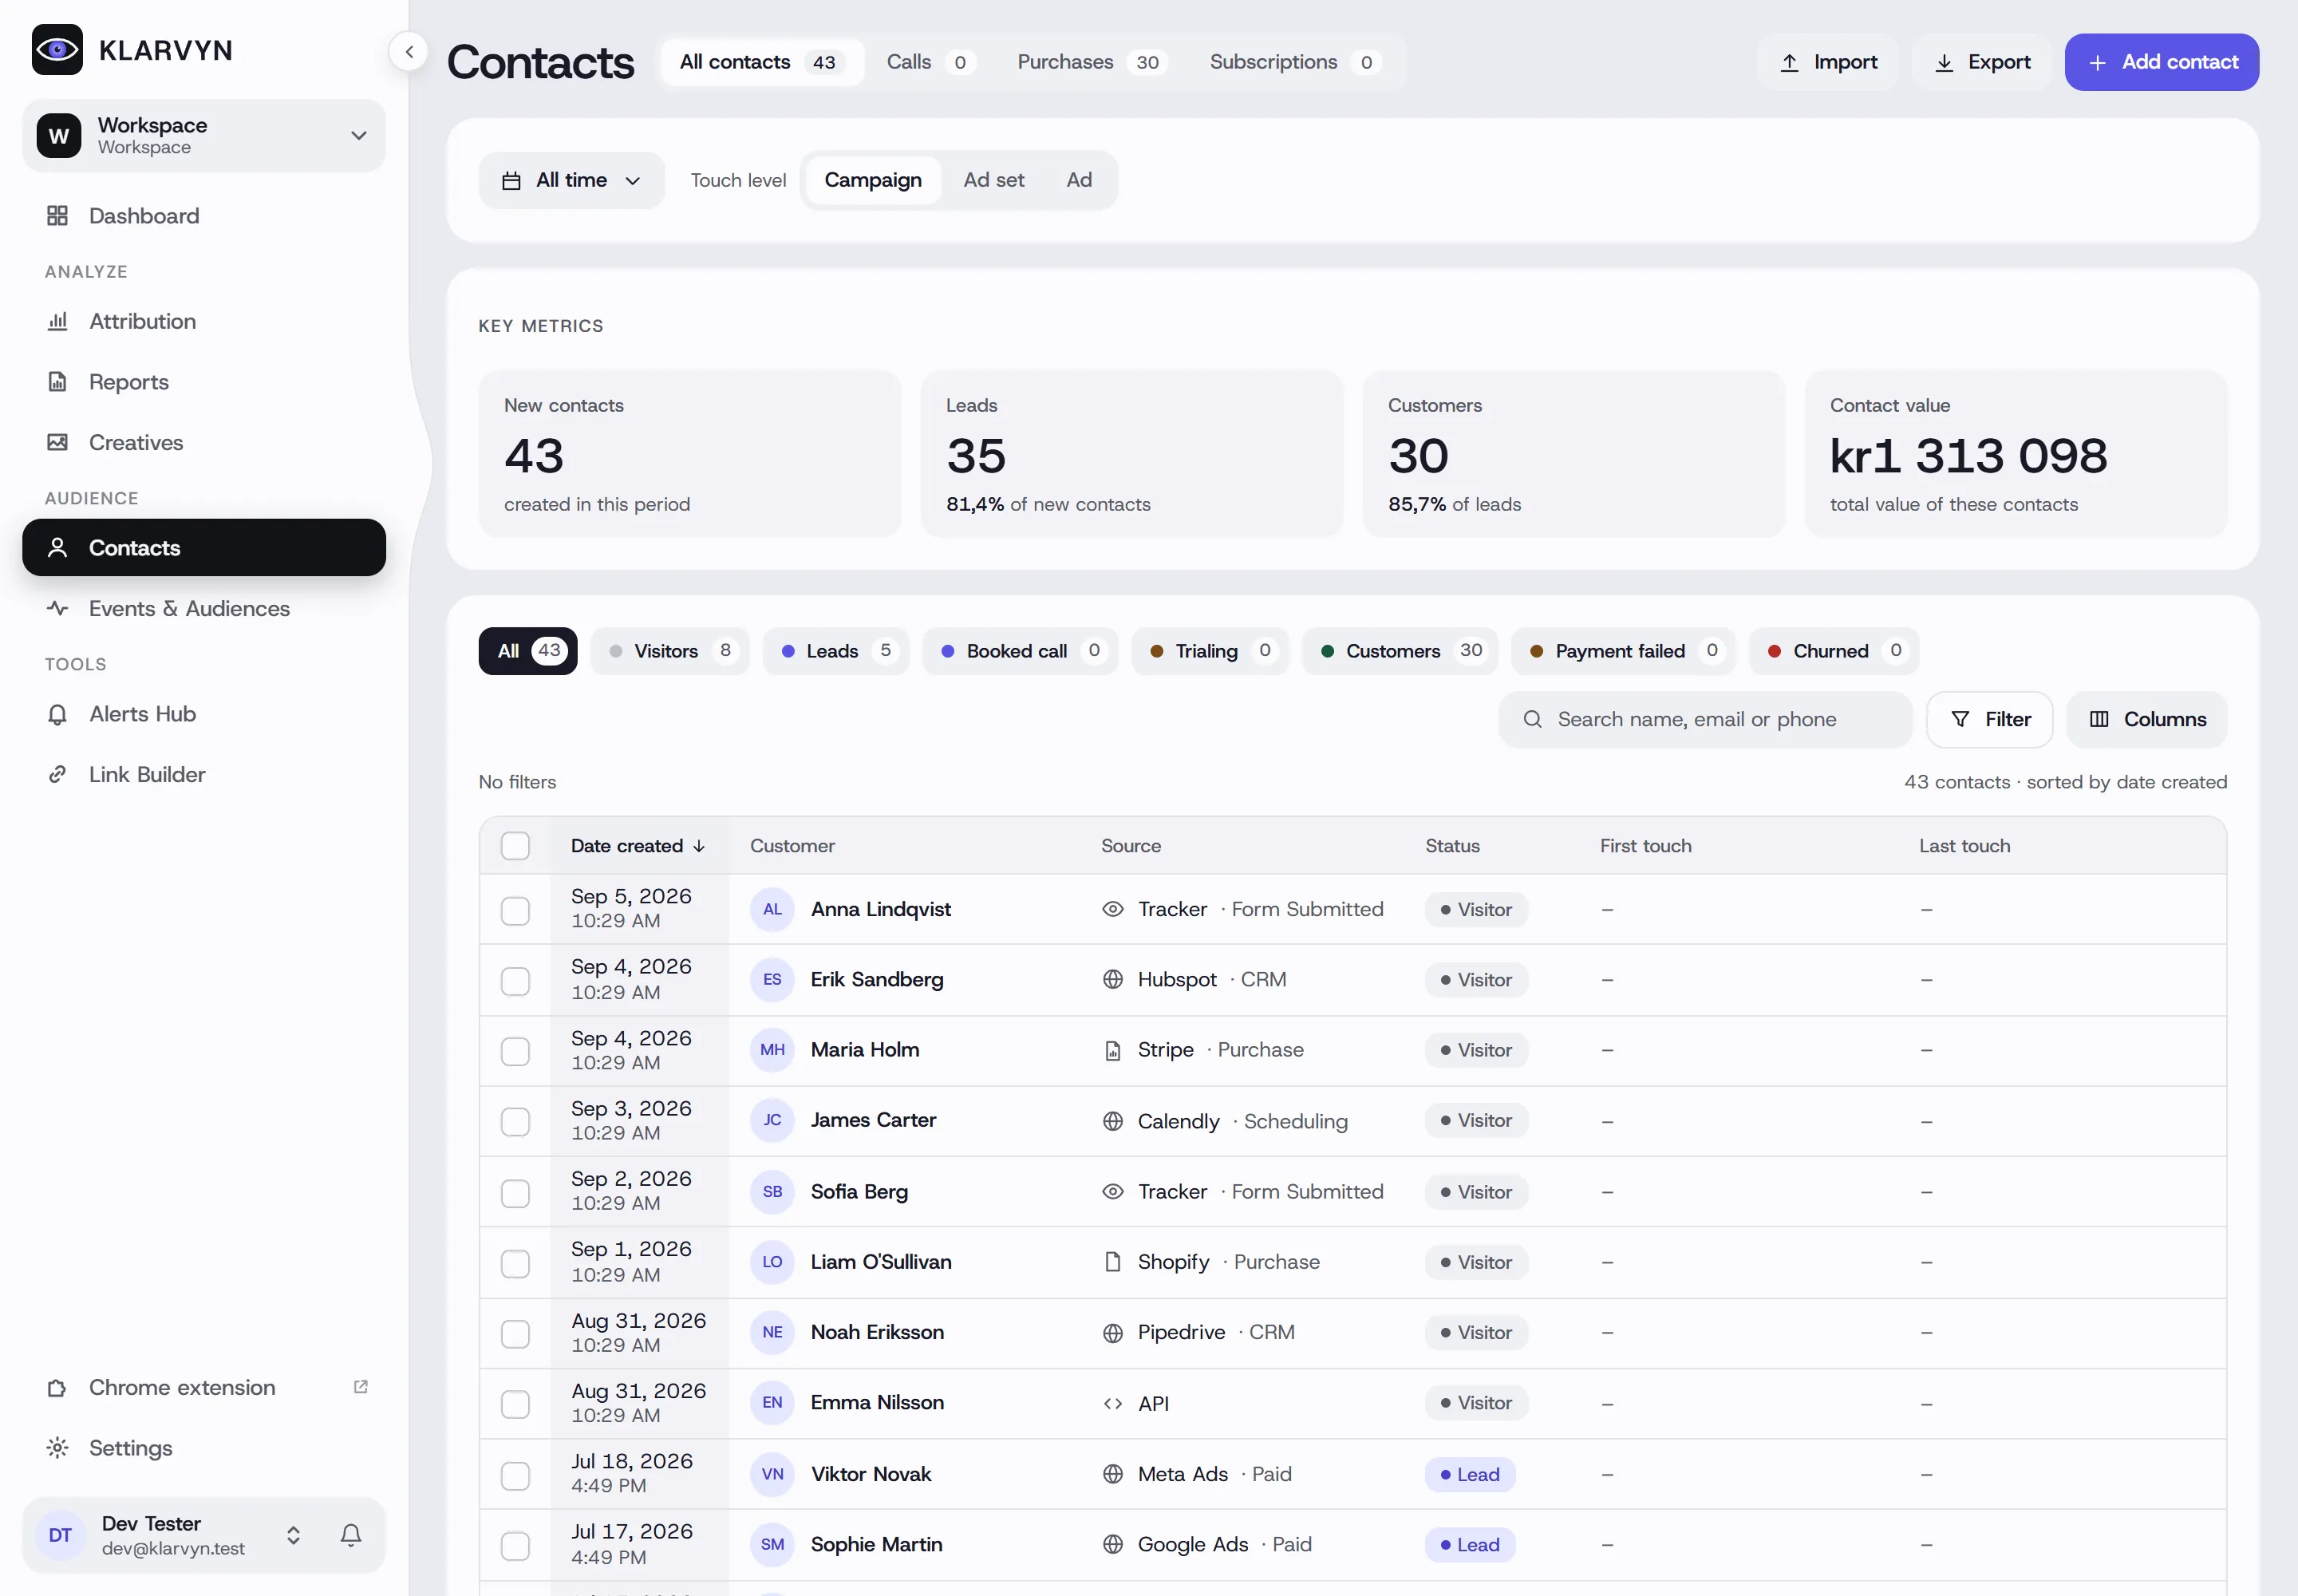Check the Anna Lindqvist row checkbox
The height and width of the screenshot is (1596, 2298).
click(x=515, y=911)
